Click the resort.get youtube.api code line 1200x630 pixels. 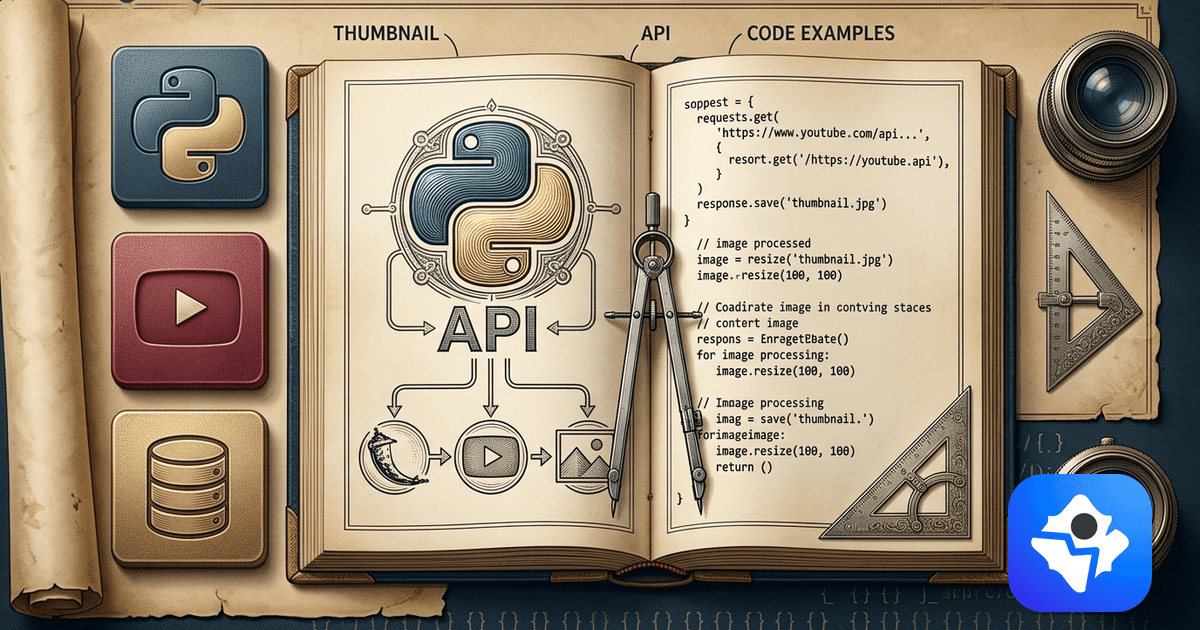point(839,160)
